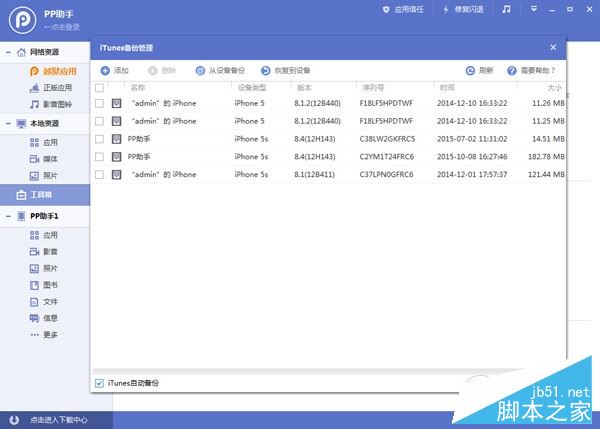Sort by the 时间 column header
600x429 pixels.
[447, 88]
